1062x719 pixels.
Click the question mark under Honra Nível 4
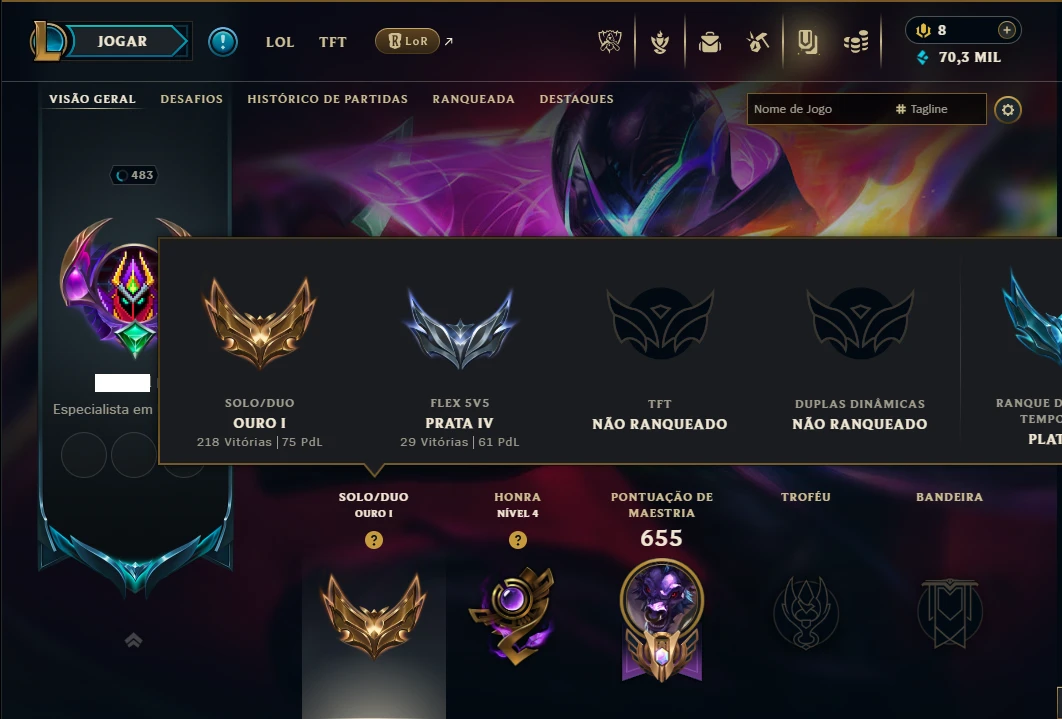click(517, 540)
